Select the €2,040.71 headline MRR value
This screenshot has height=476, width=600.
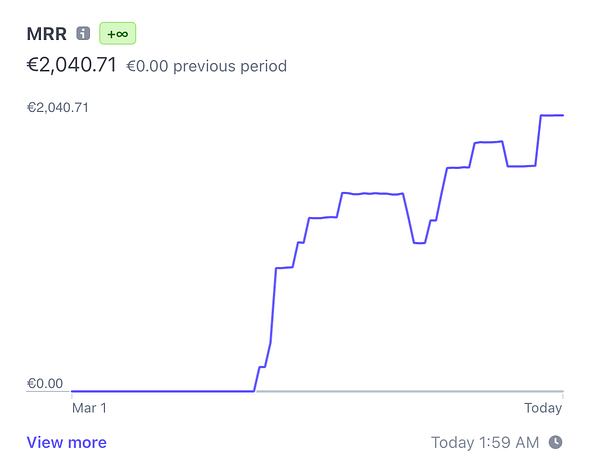tap(72, 66)
